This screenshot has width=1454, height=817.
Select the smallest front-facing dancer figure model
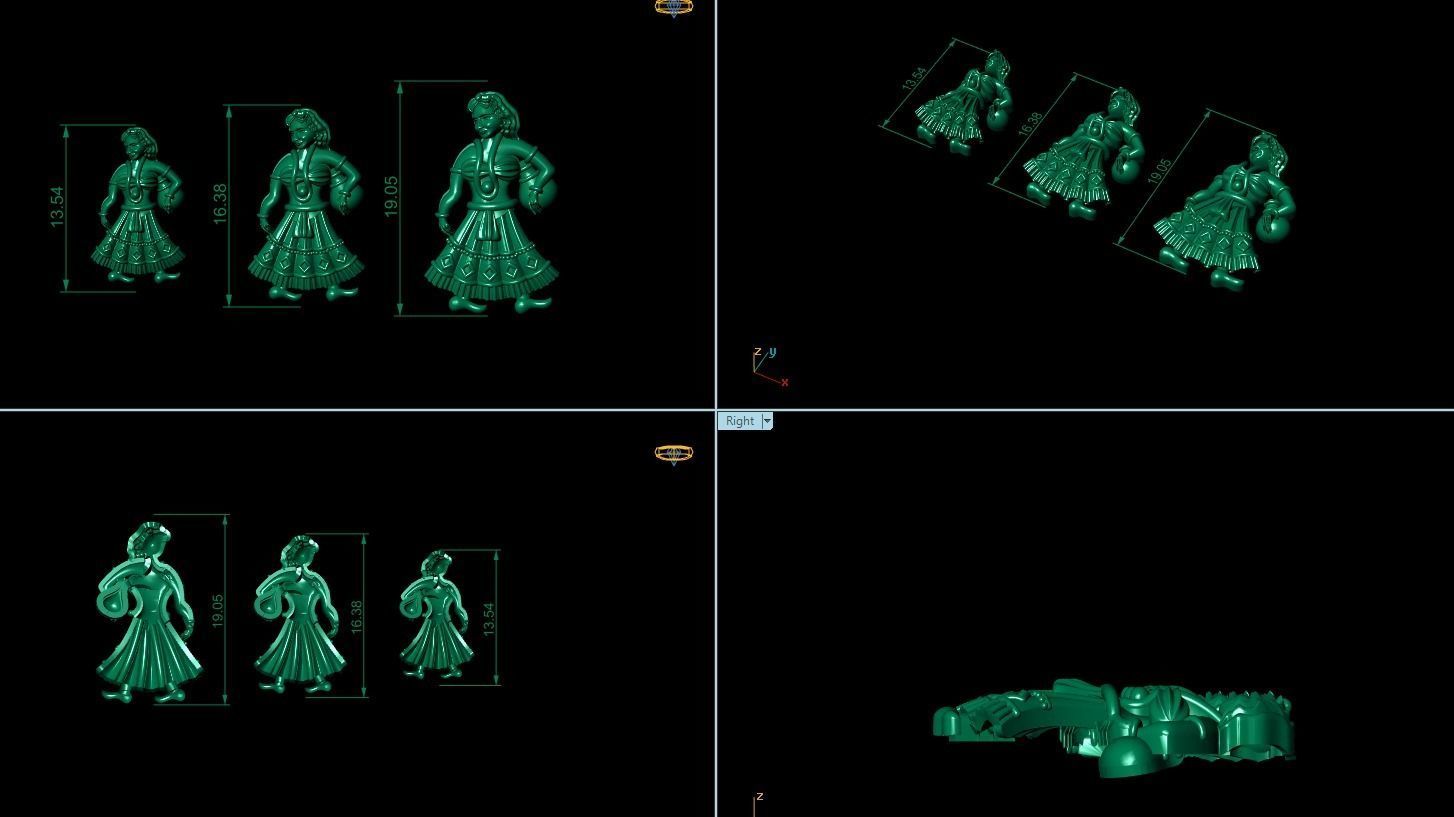pos(138,204)
